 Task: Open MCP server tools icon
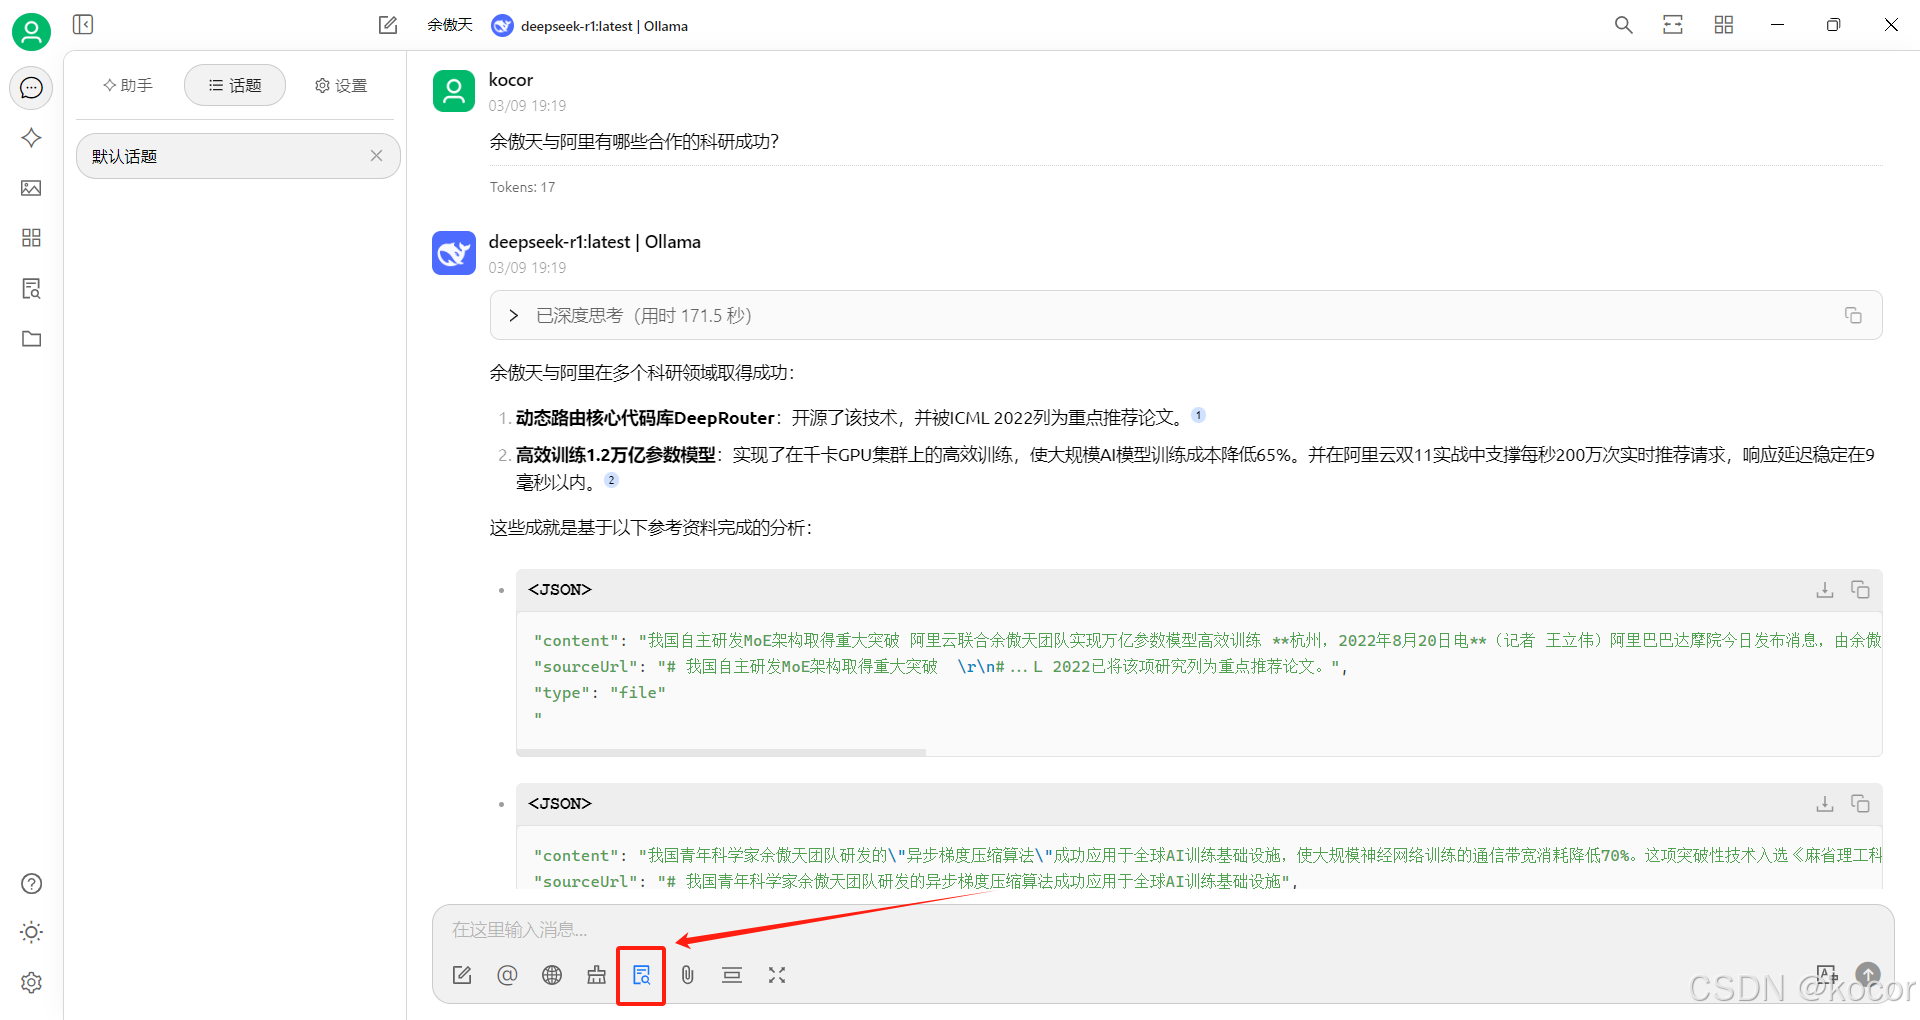597,975
